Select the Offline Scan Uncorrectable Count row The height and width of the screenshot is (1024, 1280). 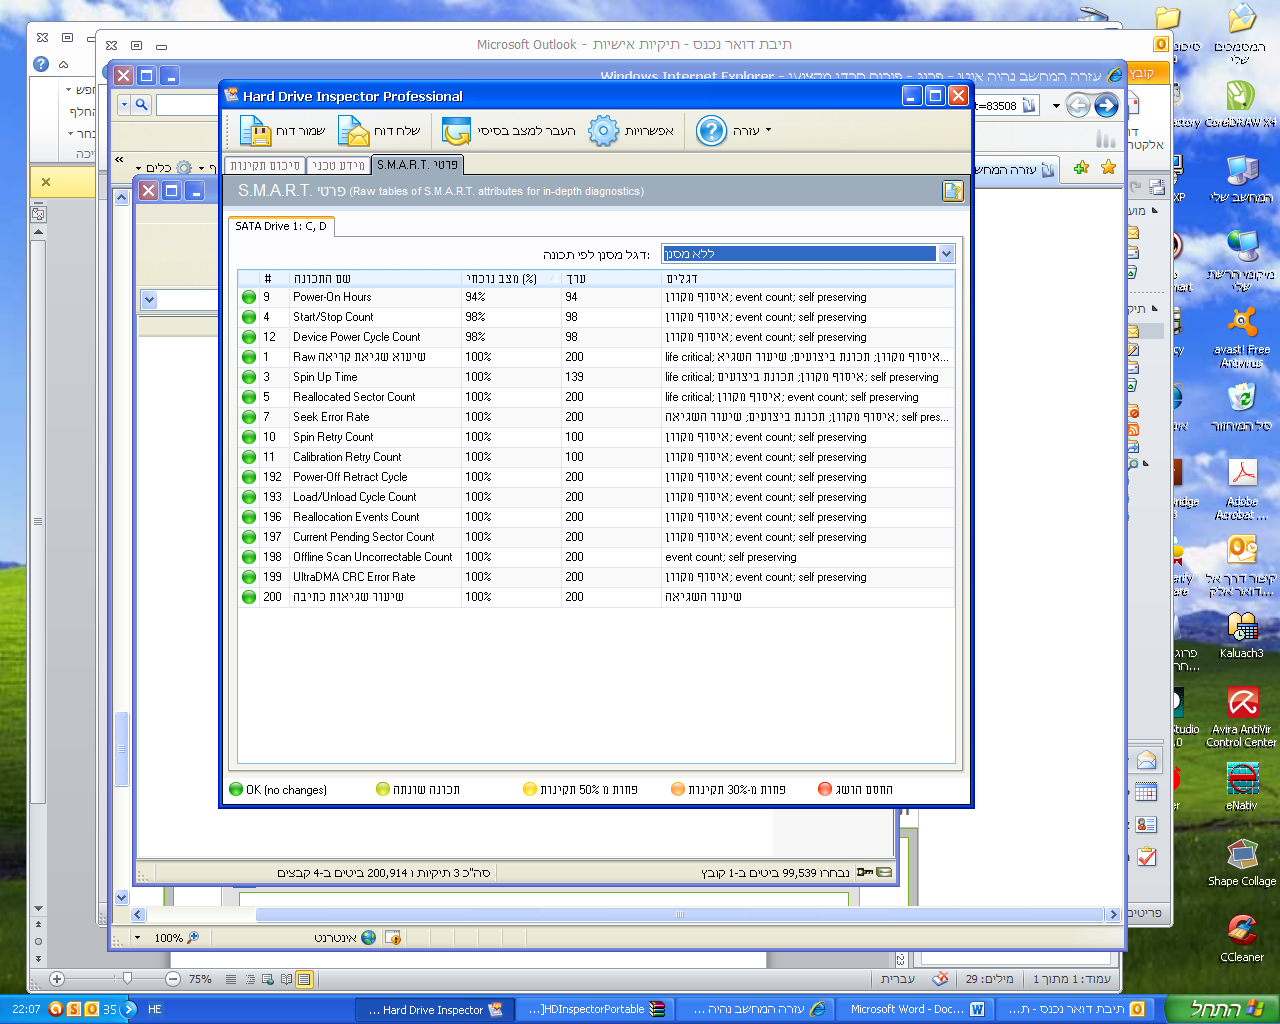point(596,557)
